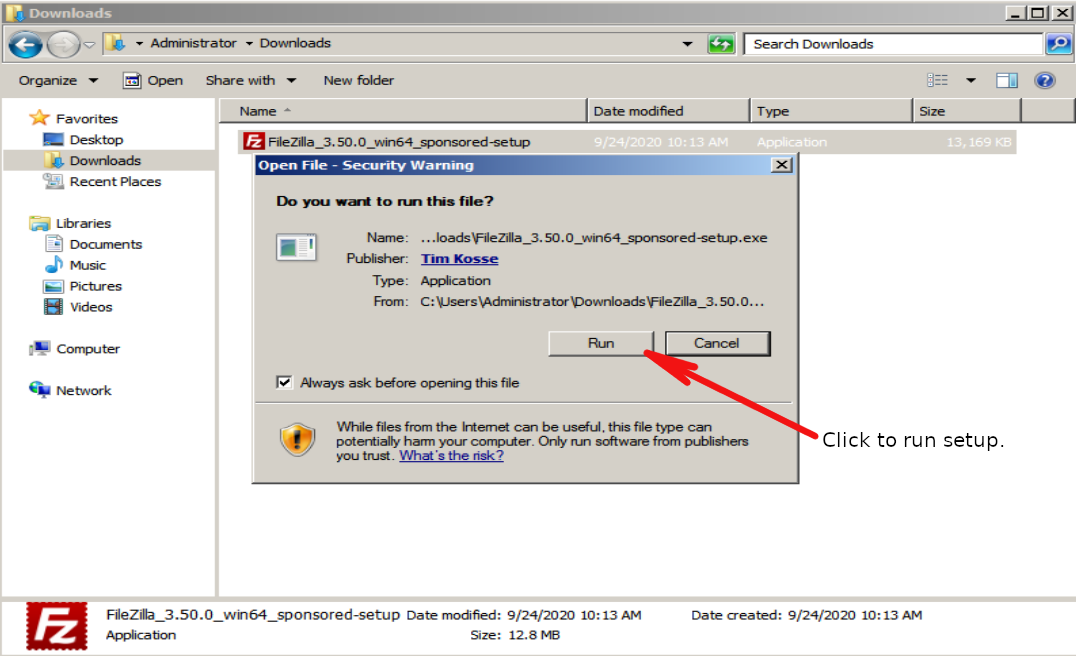Viewport: 1076px width, 656px height.
Task: Open the Organize menu
Action: click(x=58, y=80)
